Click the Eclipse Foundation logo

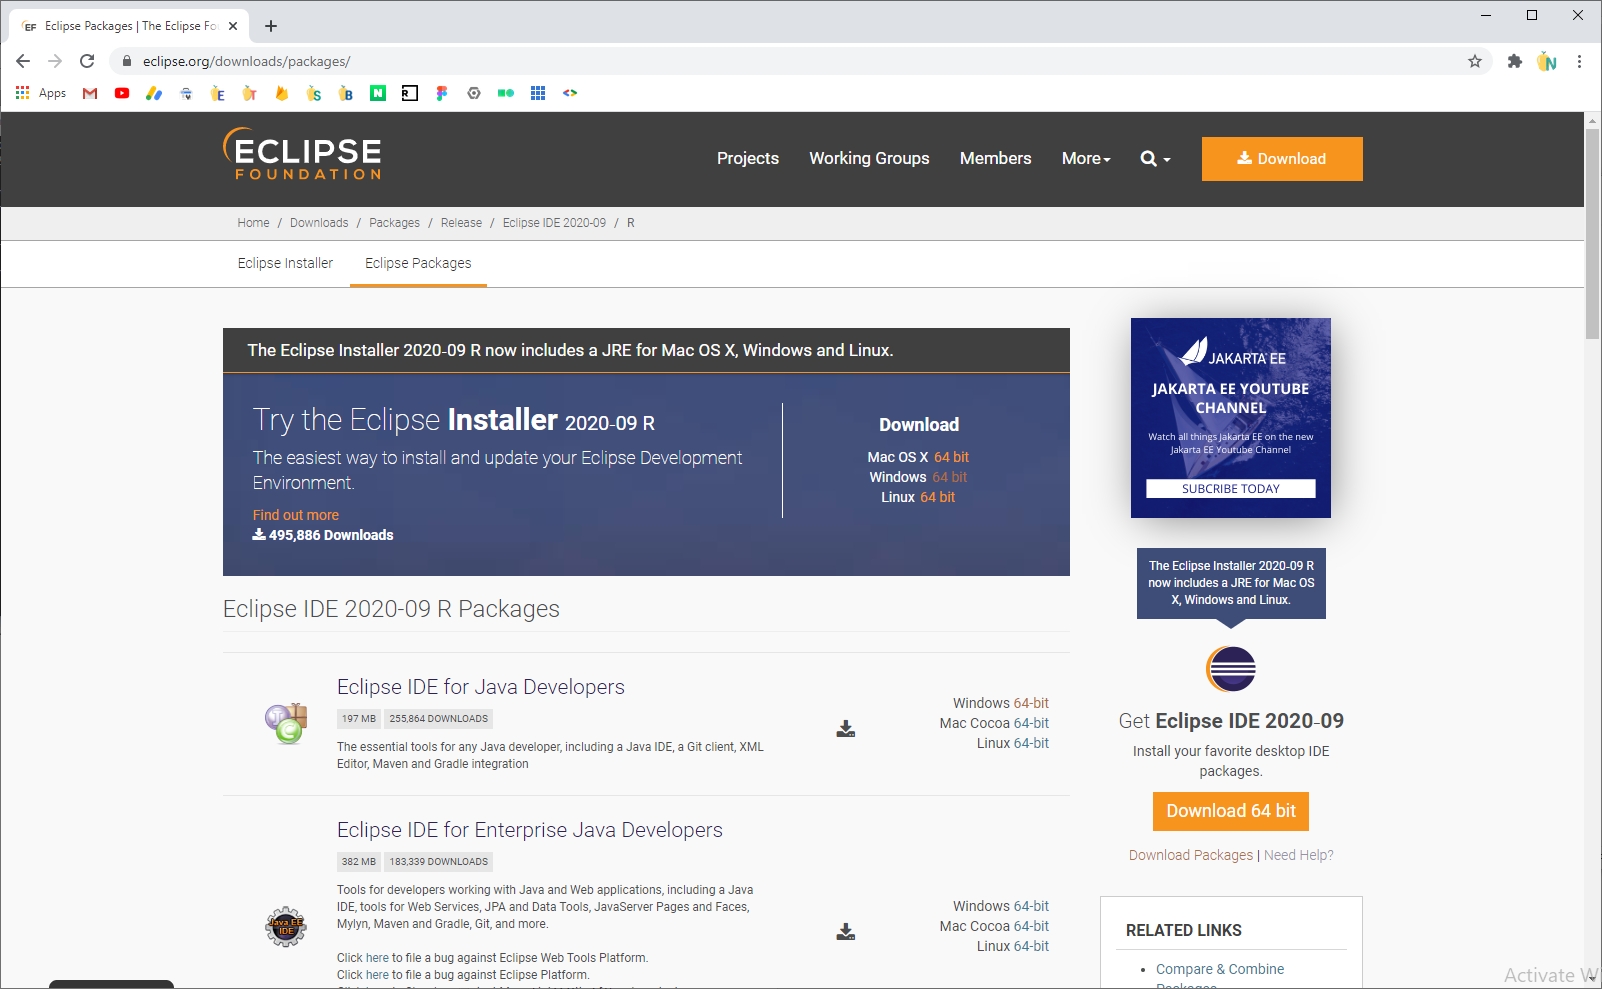[x=302, y=155]
